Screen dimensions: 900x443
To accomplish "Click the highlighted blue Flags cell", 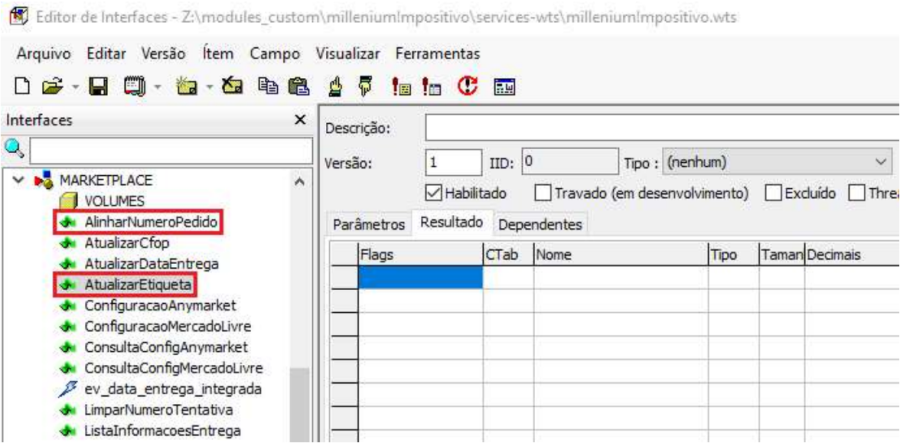I will 421,277.
